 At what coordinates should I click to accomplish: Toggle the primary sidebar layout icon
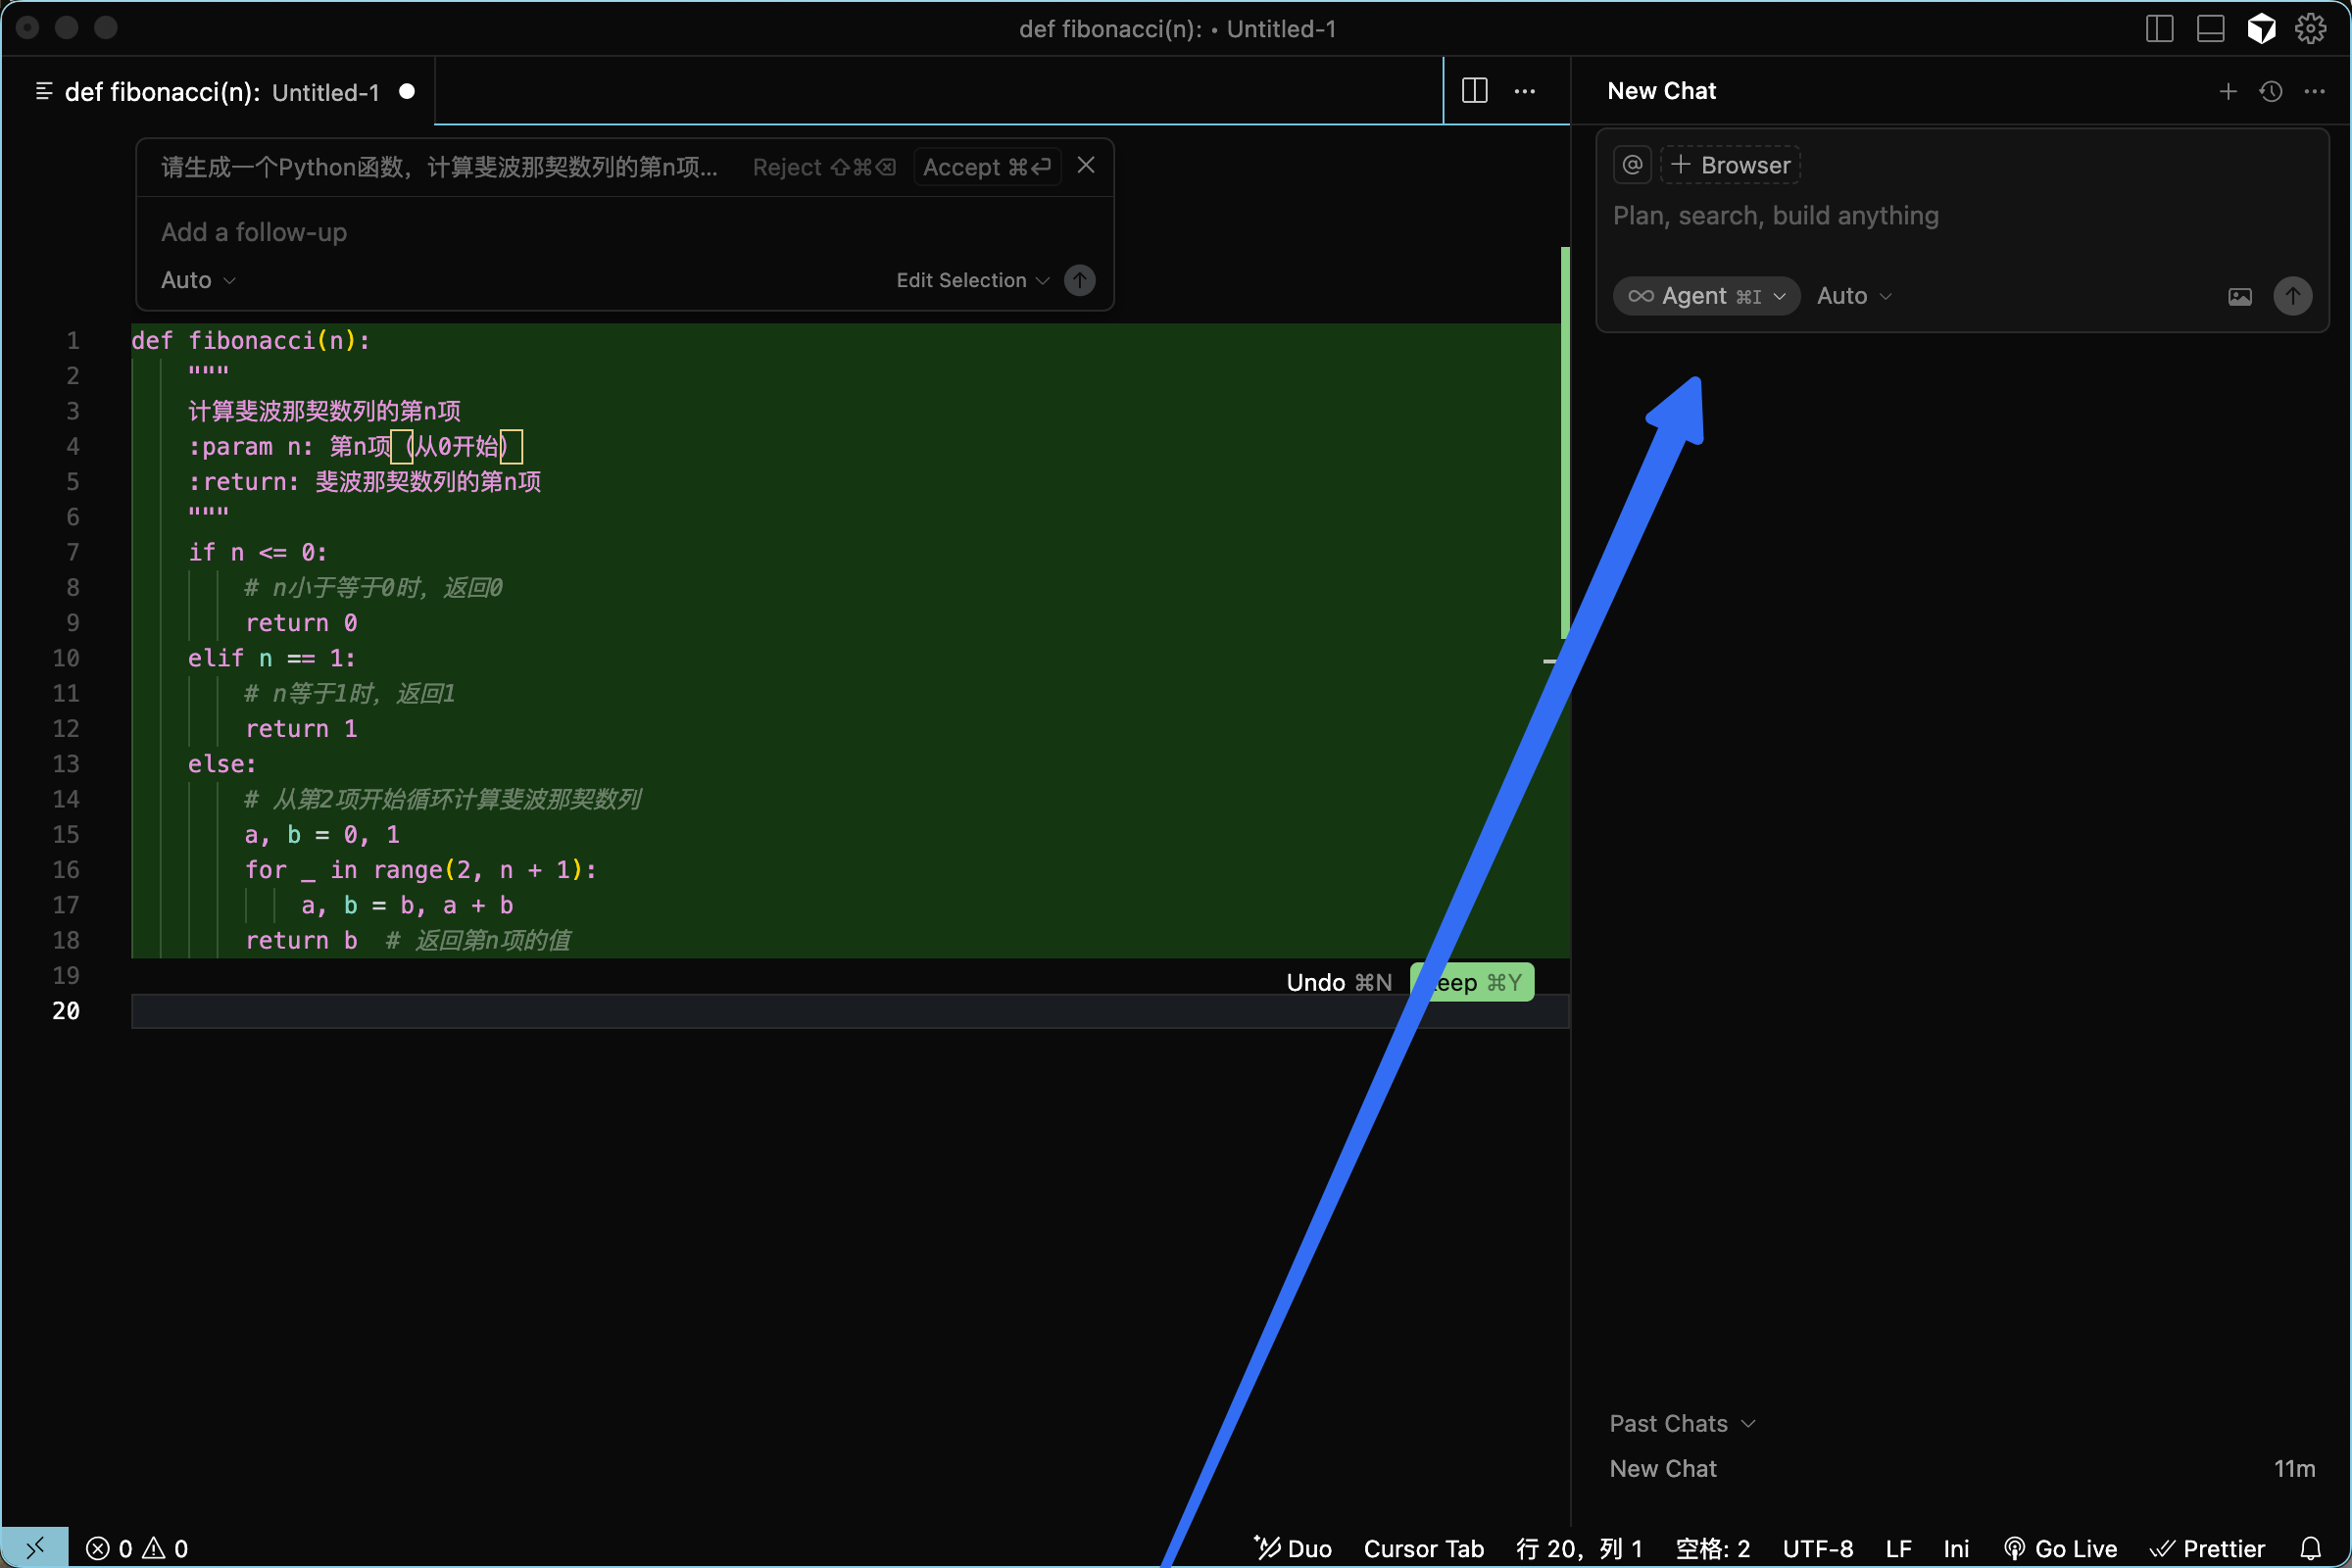click(x=2159, y=29)
